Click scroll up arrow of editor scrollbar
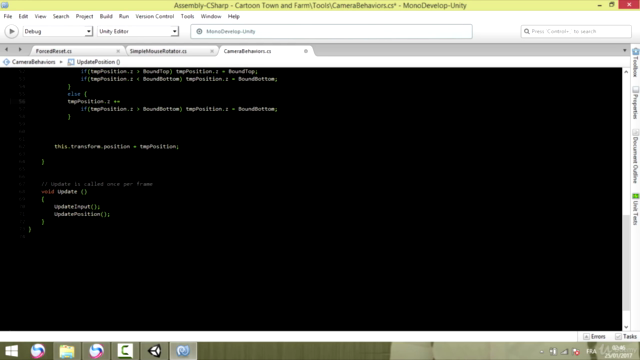This screenshot has width=640, height=360. coord(626,72)
